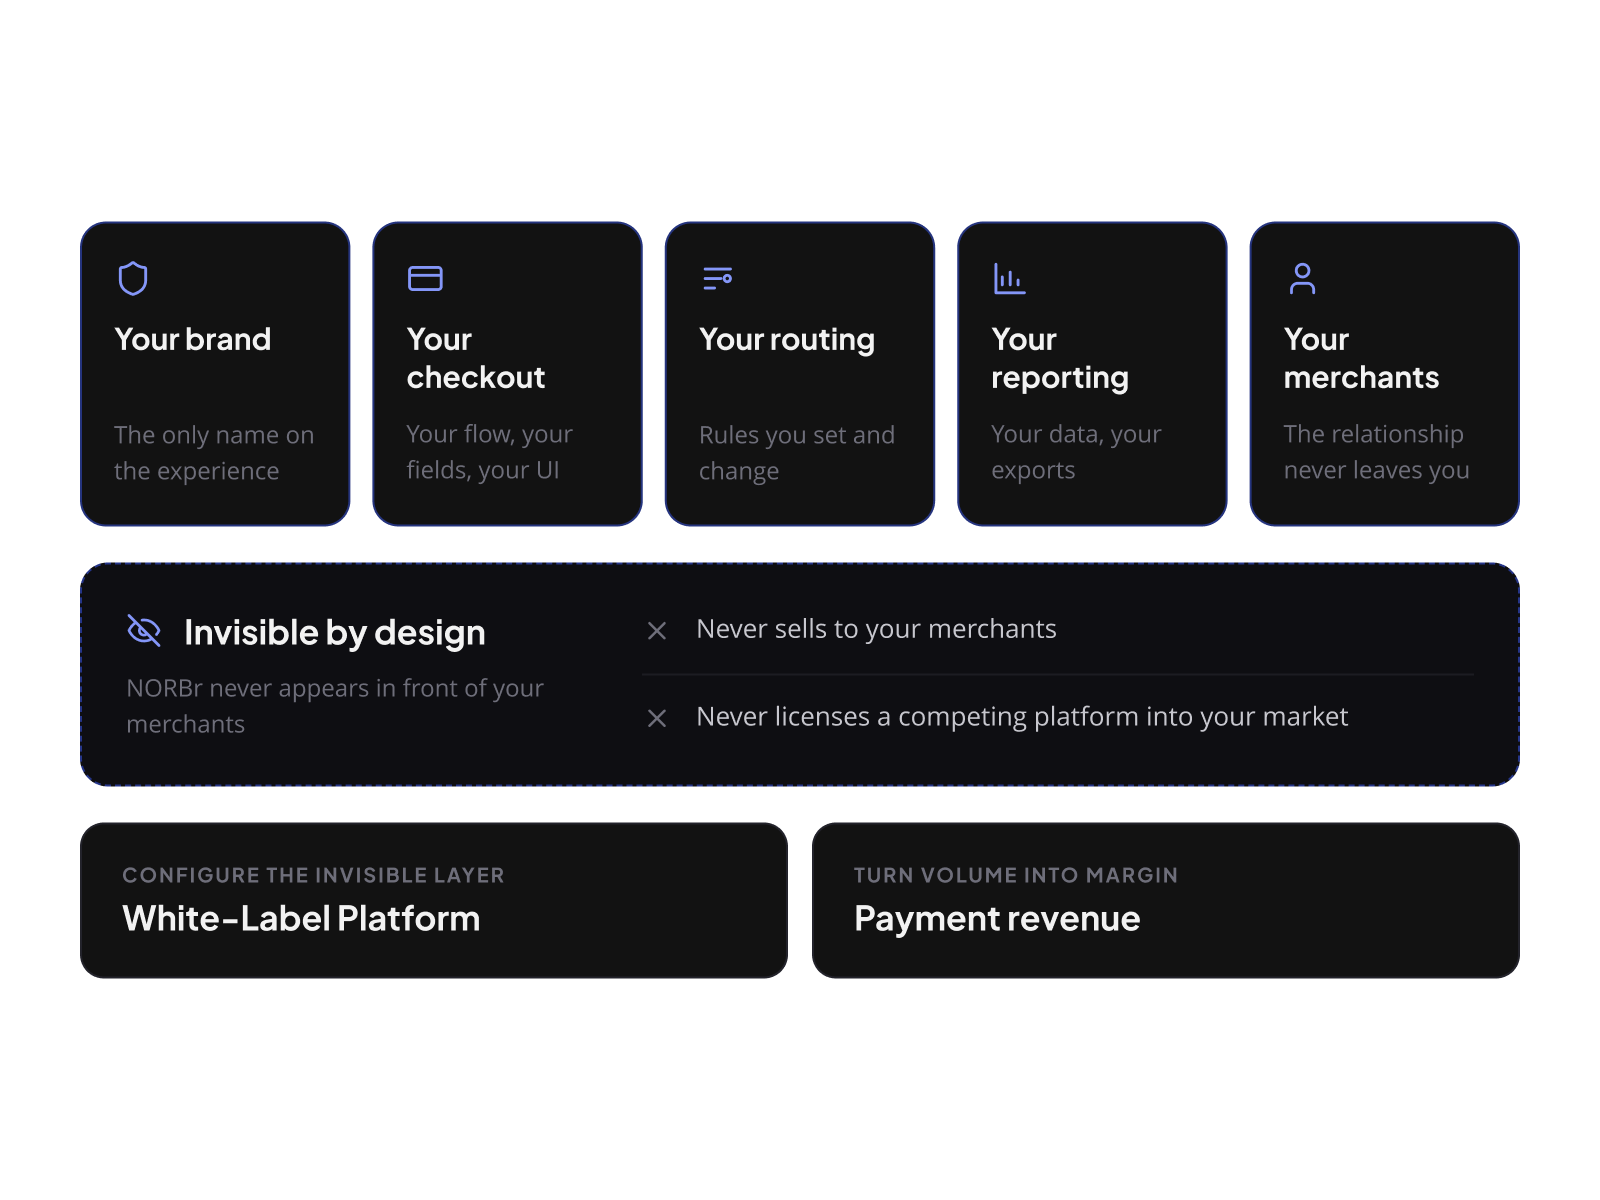Click the text Your flow, your fields, your UI
The width and height of the screenshot is (1600, 1200).
[x=489, y=452]
